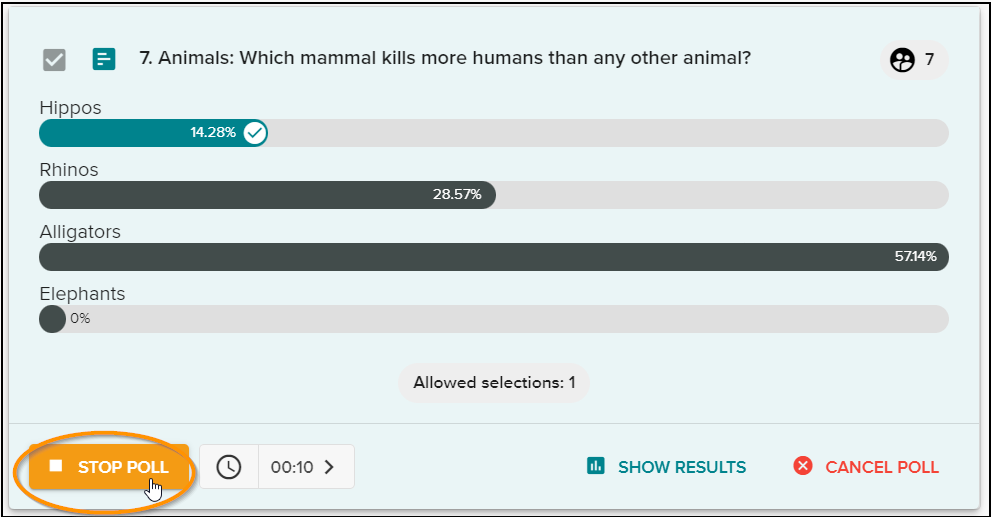Screen dimensions: 991x517
Task: Click the white stop square icon
Action: pyautogui.click(x=56, y=466)
